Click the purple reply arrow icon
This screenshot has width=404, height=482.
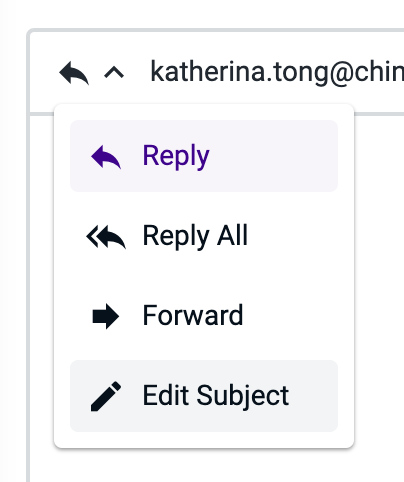pos(106,157)
